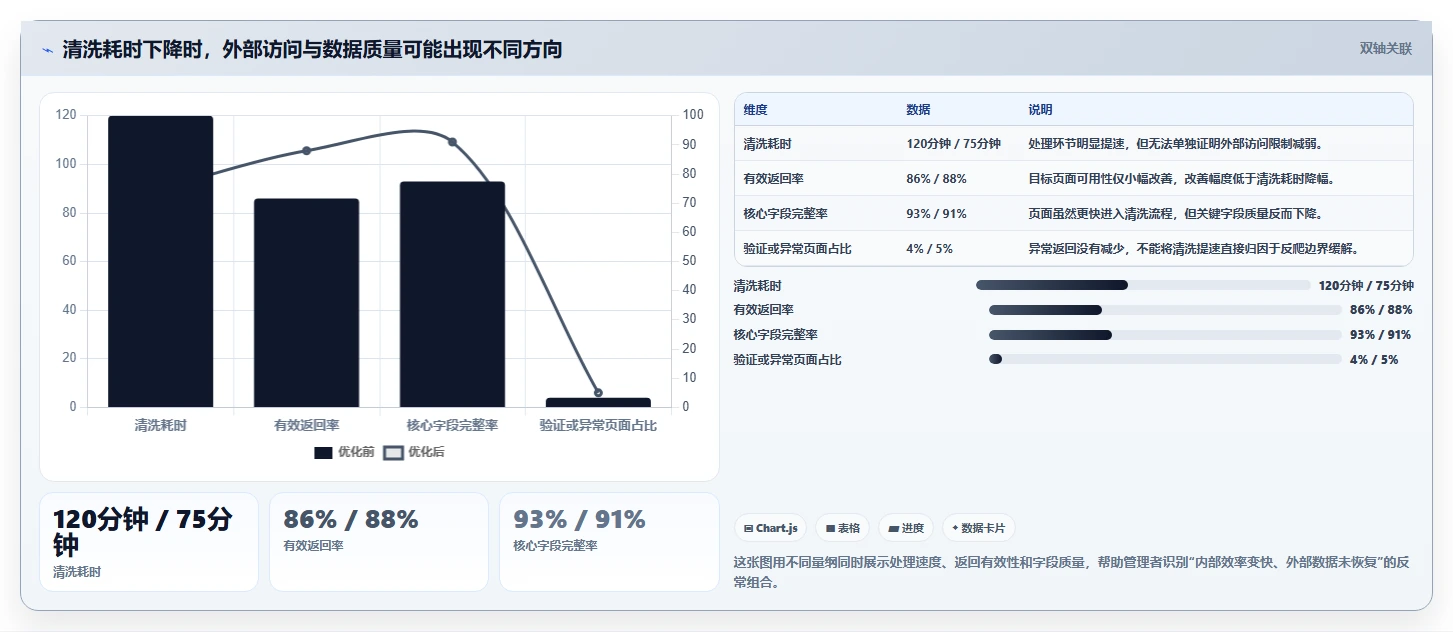Click the 120 left axis tick
The height and width of the screenshot is (632, 1453).
pos(66,115)
